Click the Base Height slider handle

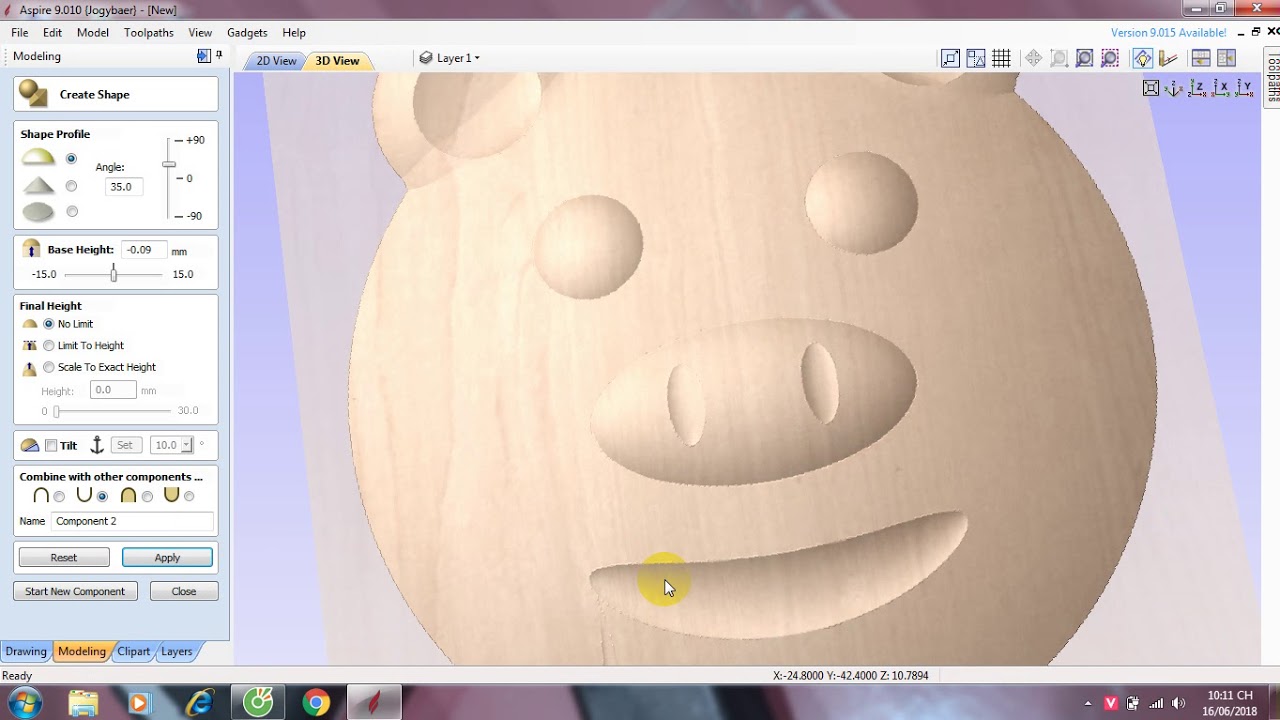click(x=113, y=274)
